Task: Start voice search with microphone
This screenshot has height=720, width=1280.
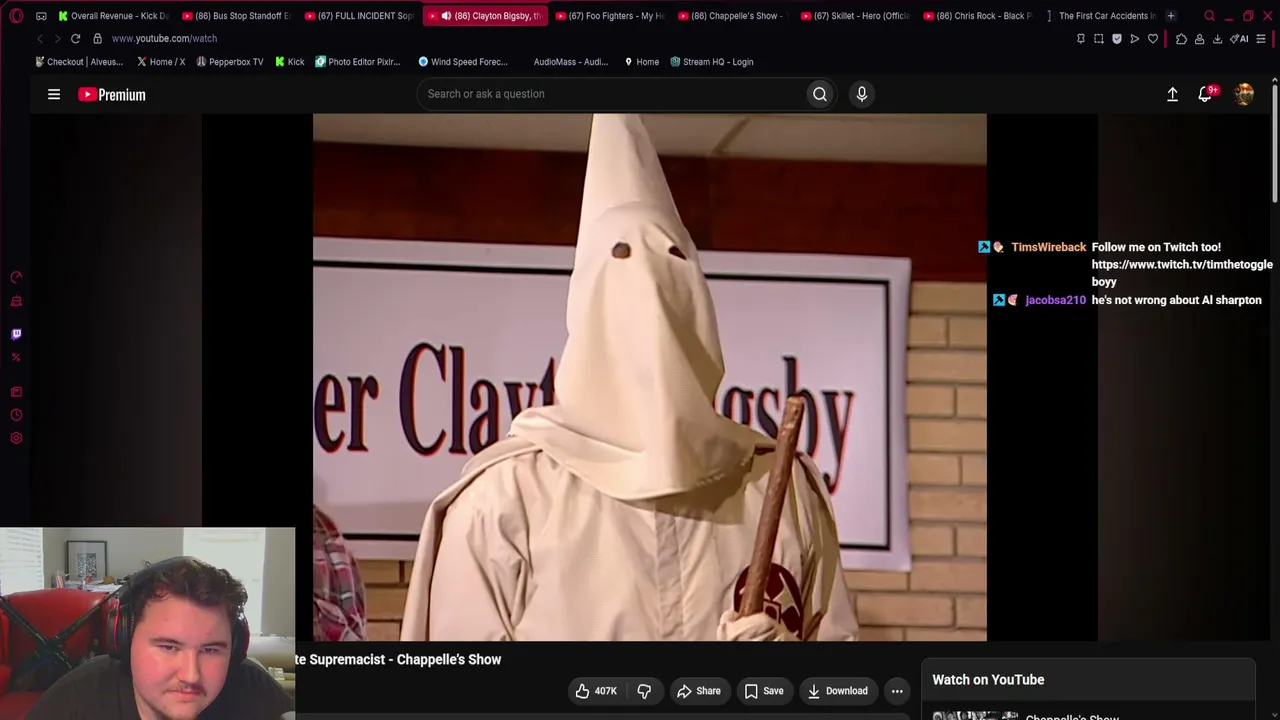Action: (862, 94)
